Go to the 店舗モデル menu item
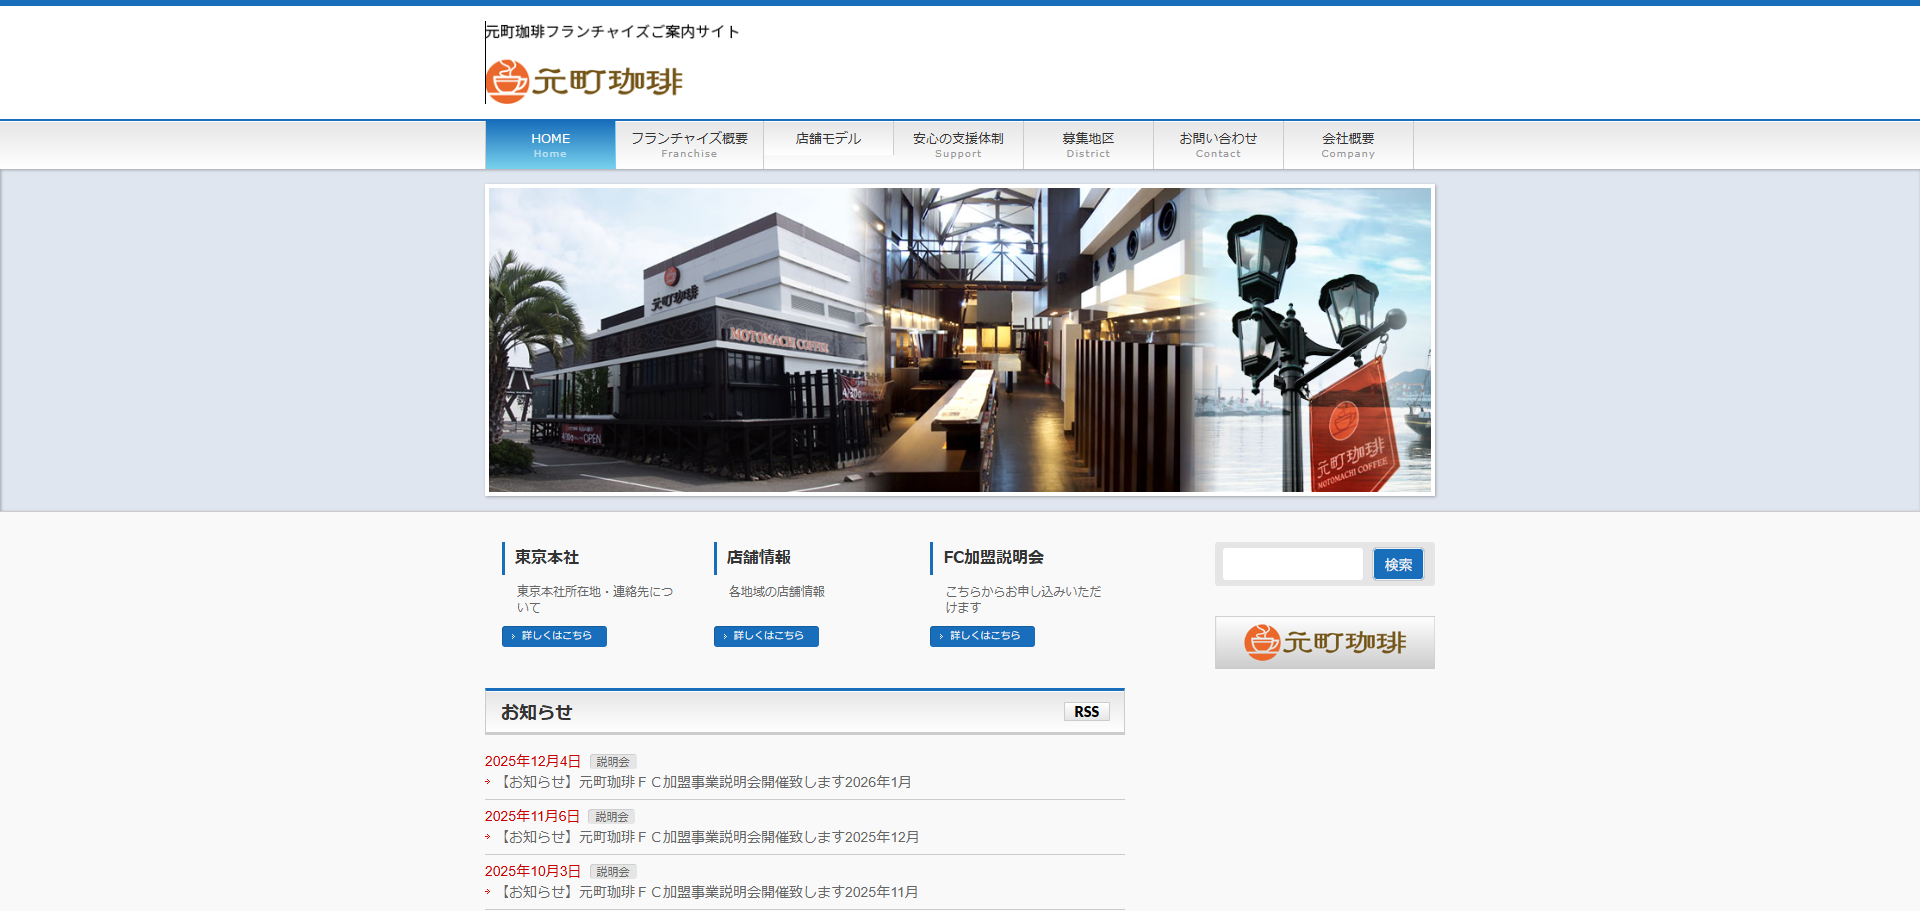The width and height of the screenshot is (1920, 911). click(x=828, y=139)
